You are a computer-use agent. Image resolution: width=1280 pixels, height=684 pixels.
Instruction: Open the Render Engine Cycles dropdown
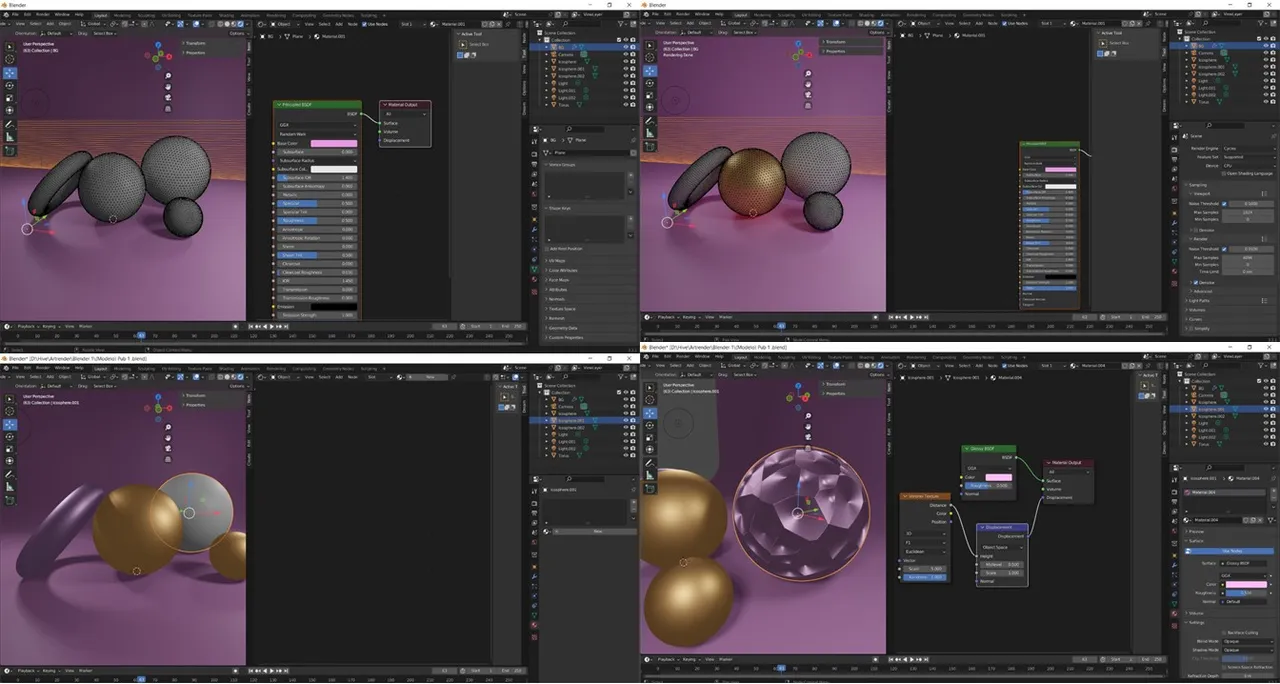point(1248,148)
